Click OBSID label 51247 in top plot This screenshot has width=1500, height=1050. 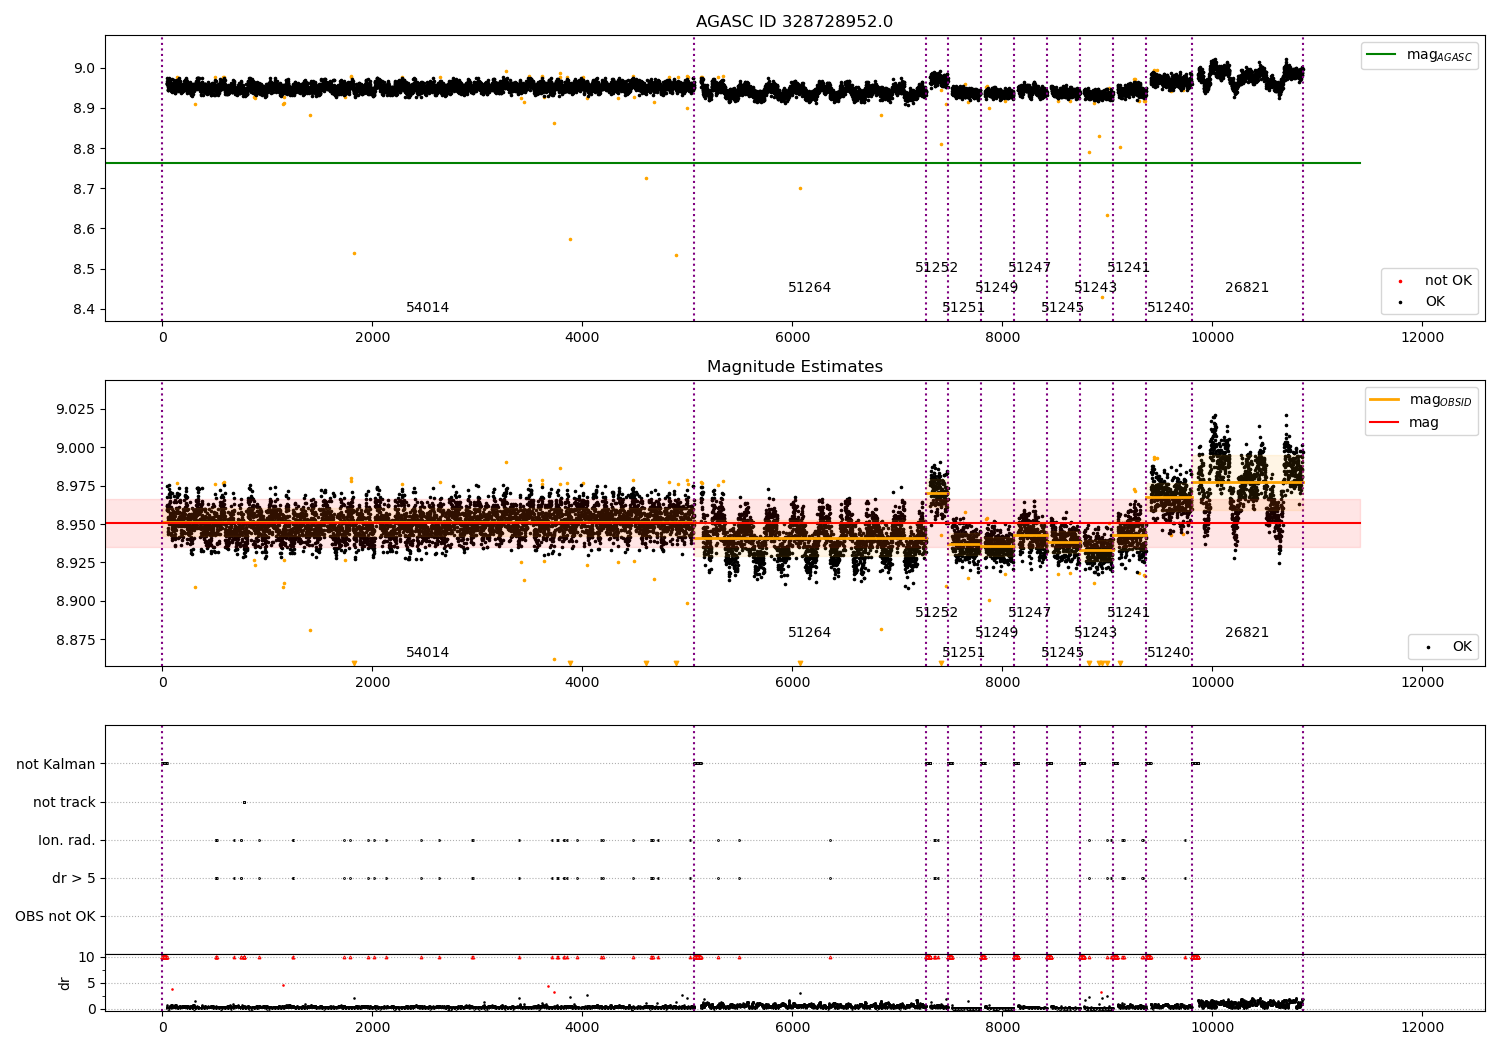1029,268
